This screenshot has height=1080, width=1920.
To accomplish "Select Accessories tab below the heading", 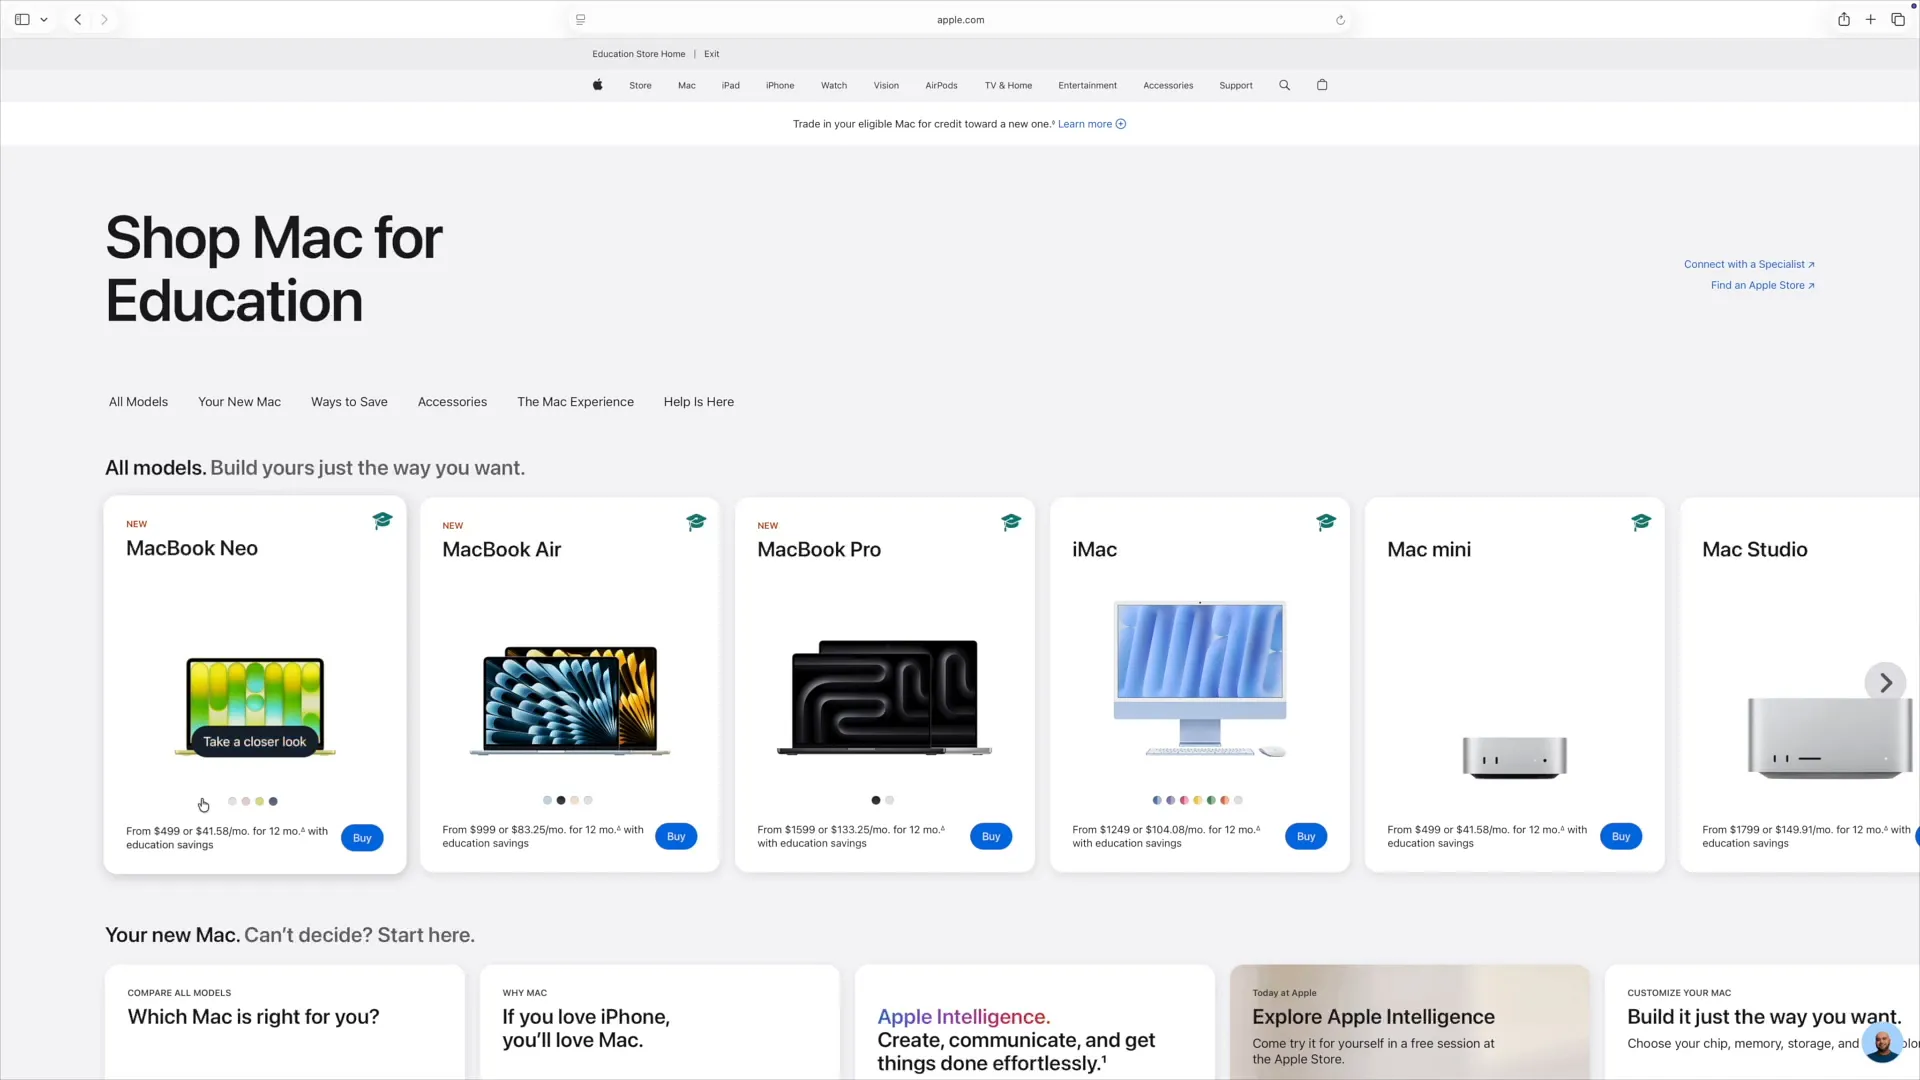I will click(x=452, y=402).
